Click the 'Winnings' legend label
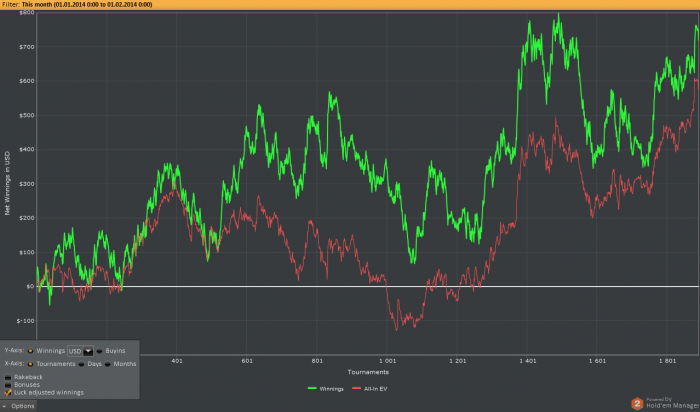 (x=331, y=389)
